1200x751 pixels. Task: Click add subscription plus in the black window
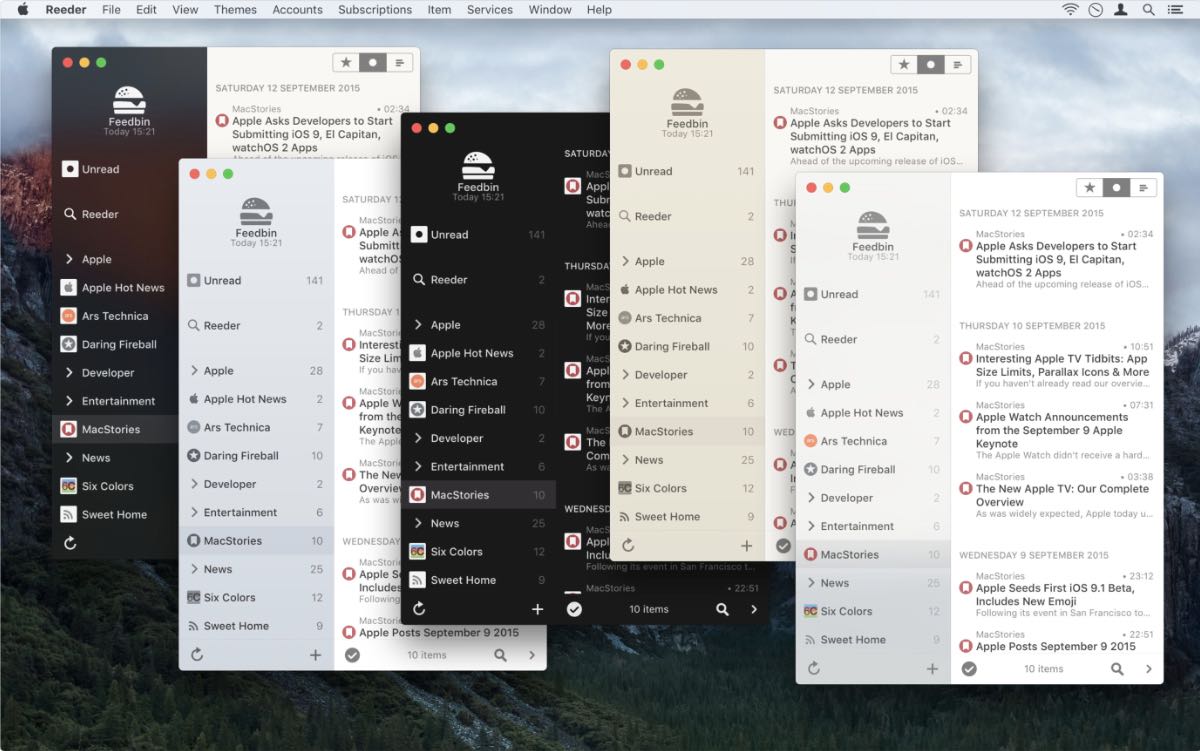(537, 609)
